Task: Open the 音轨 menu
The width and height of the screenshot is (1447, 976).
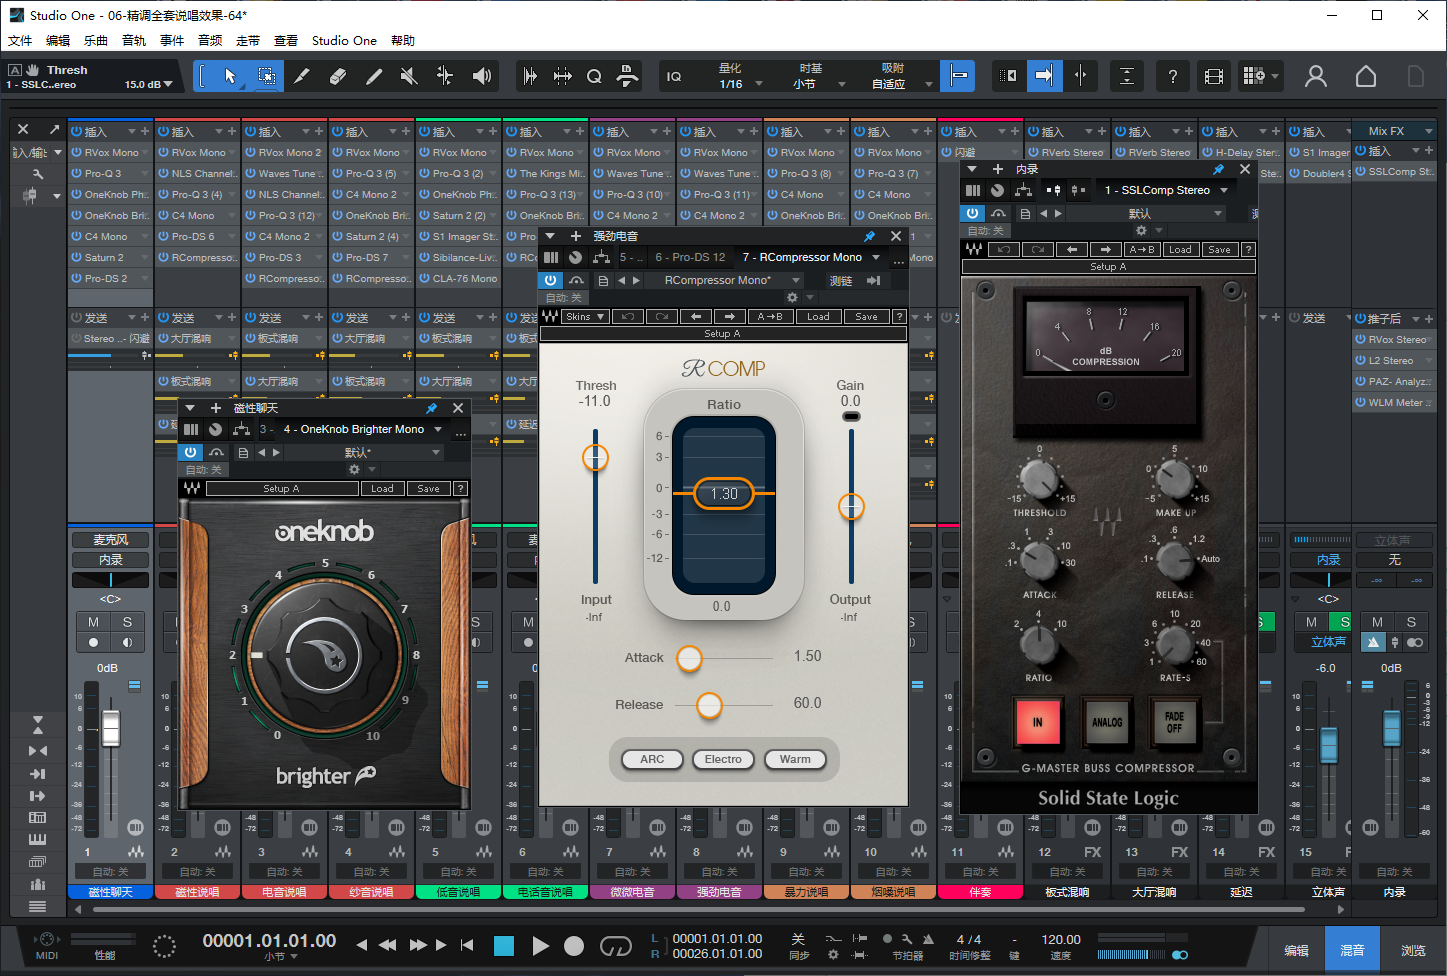Action: [x=134, y=41]
